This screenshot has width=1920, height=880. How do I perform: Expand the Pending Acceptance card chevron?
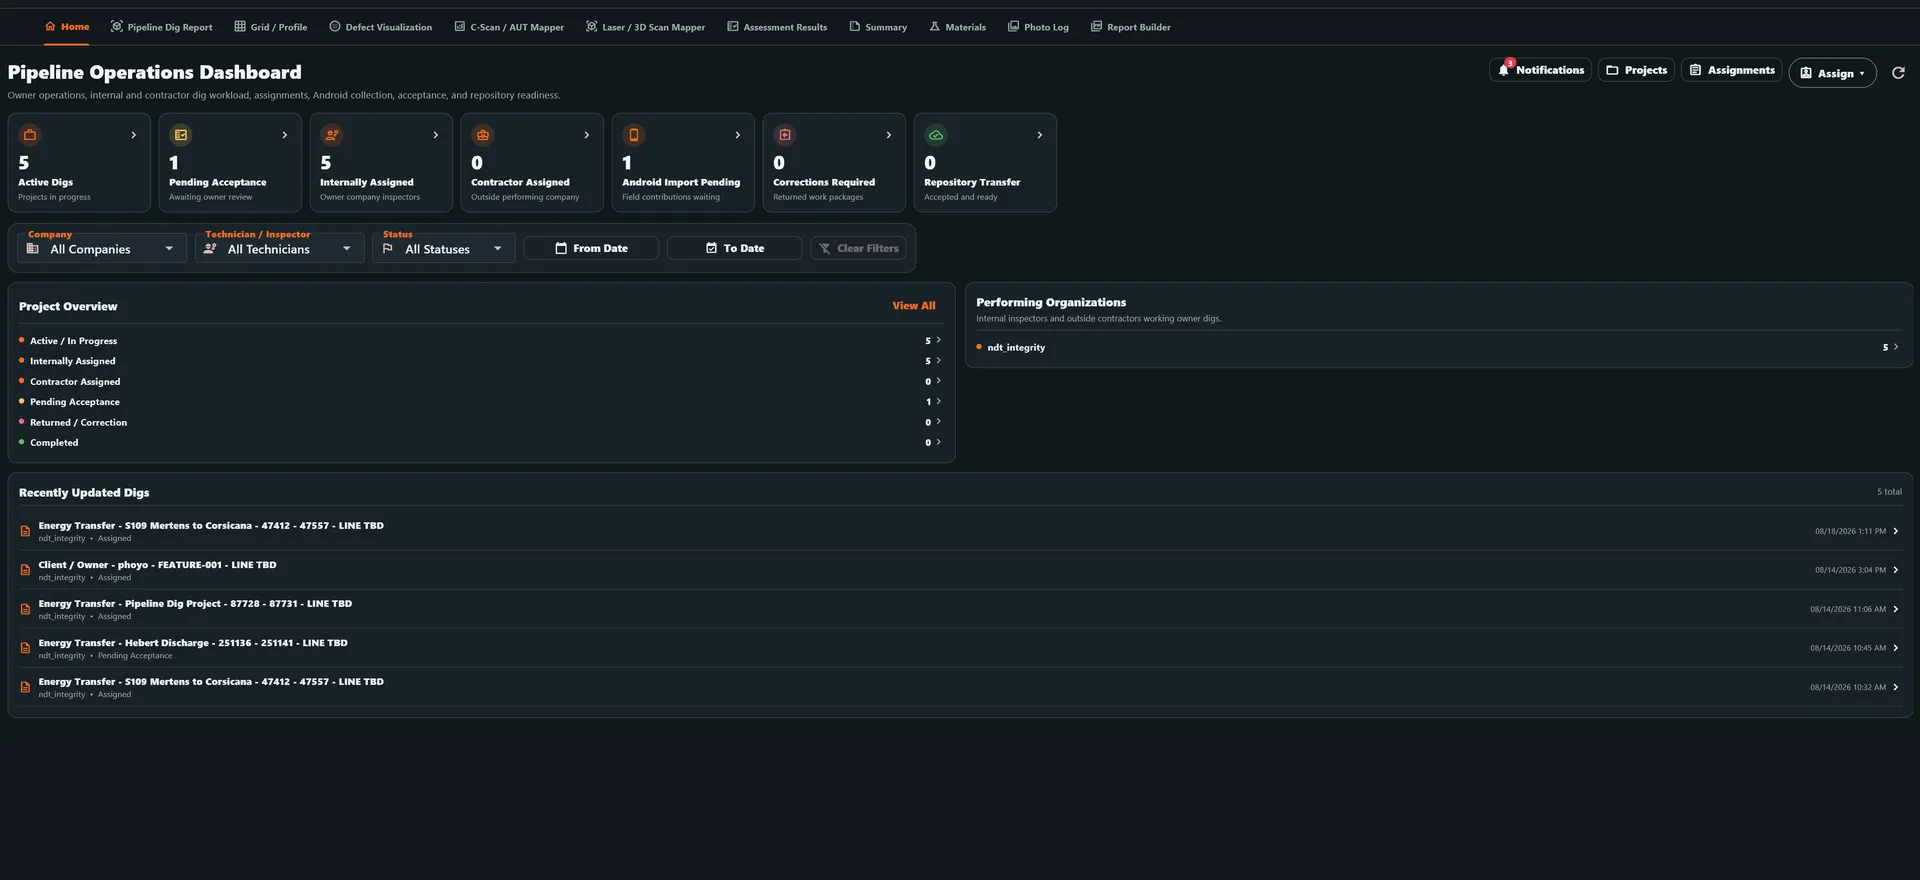pyautogui.click(x=285, y=135)
